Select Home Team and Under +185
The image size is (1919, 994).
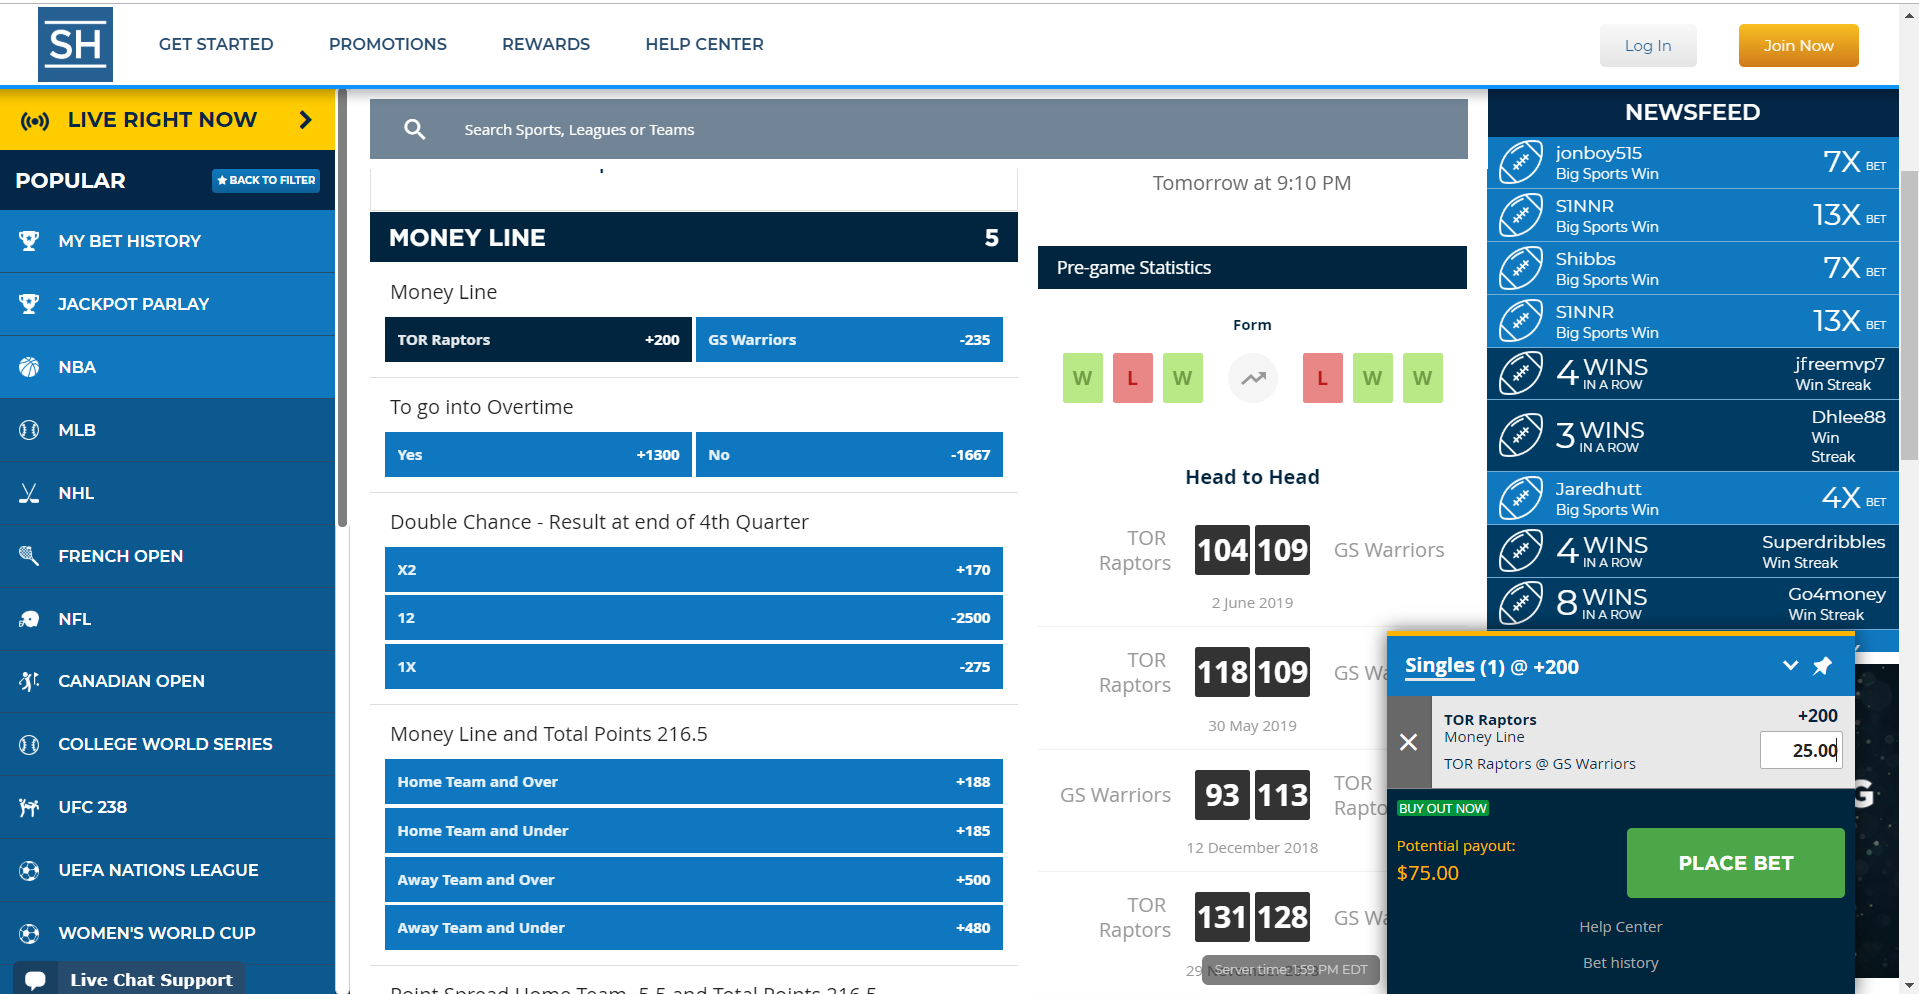click(x=694, y=831)
